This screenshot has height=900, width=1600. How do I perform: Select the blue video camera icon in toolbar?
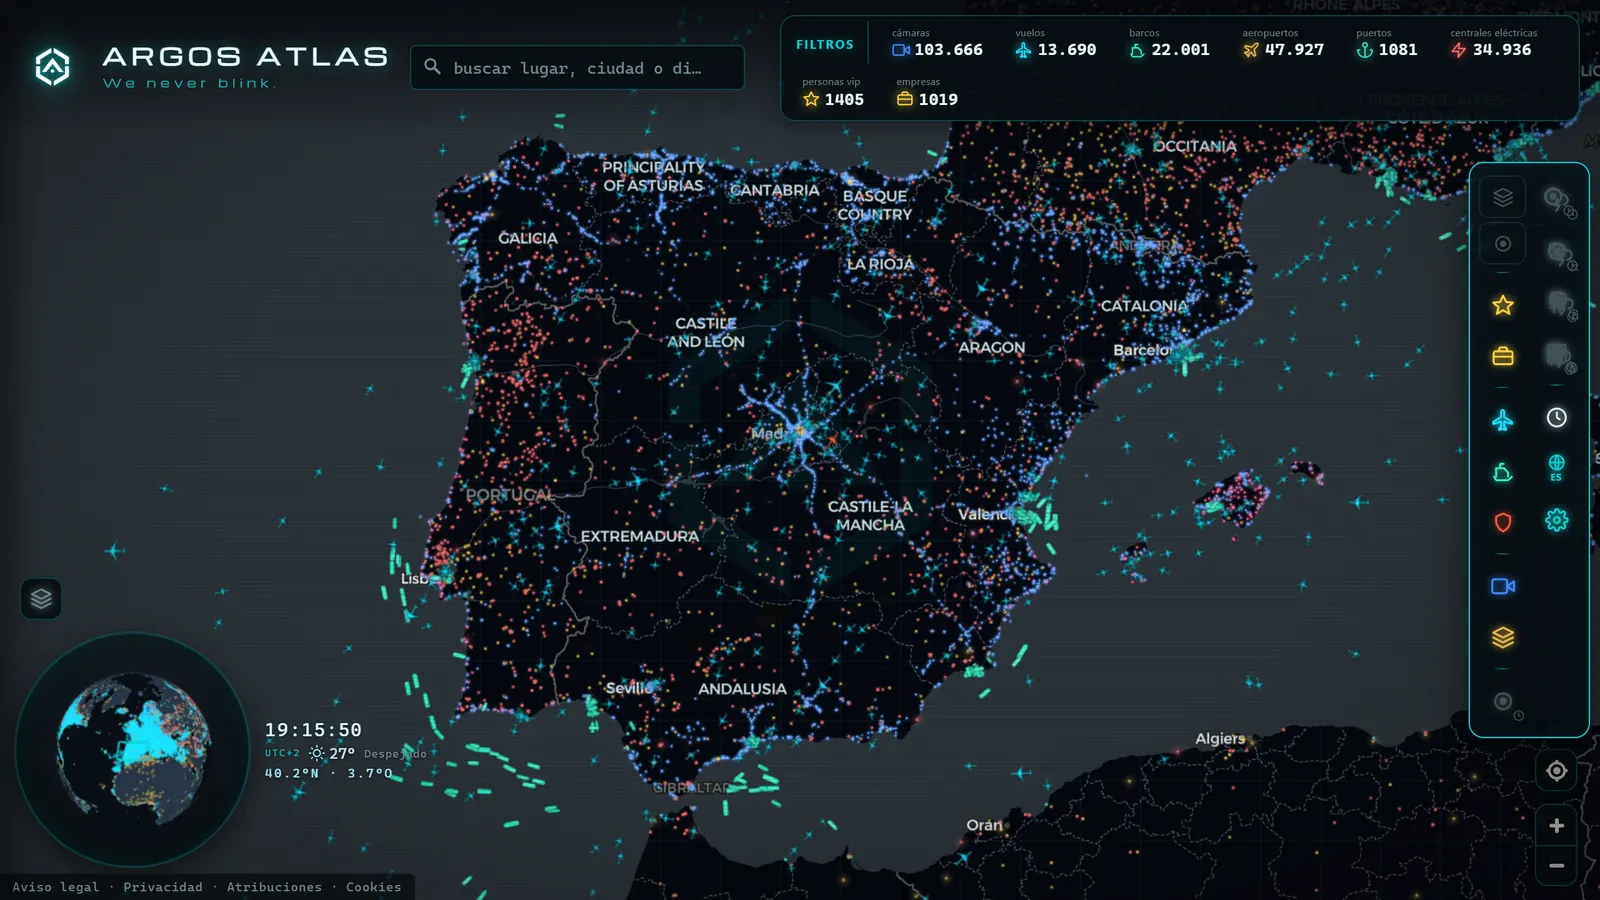click(x=1503, y=586)
